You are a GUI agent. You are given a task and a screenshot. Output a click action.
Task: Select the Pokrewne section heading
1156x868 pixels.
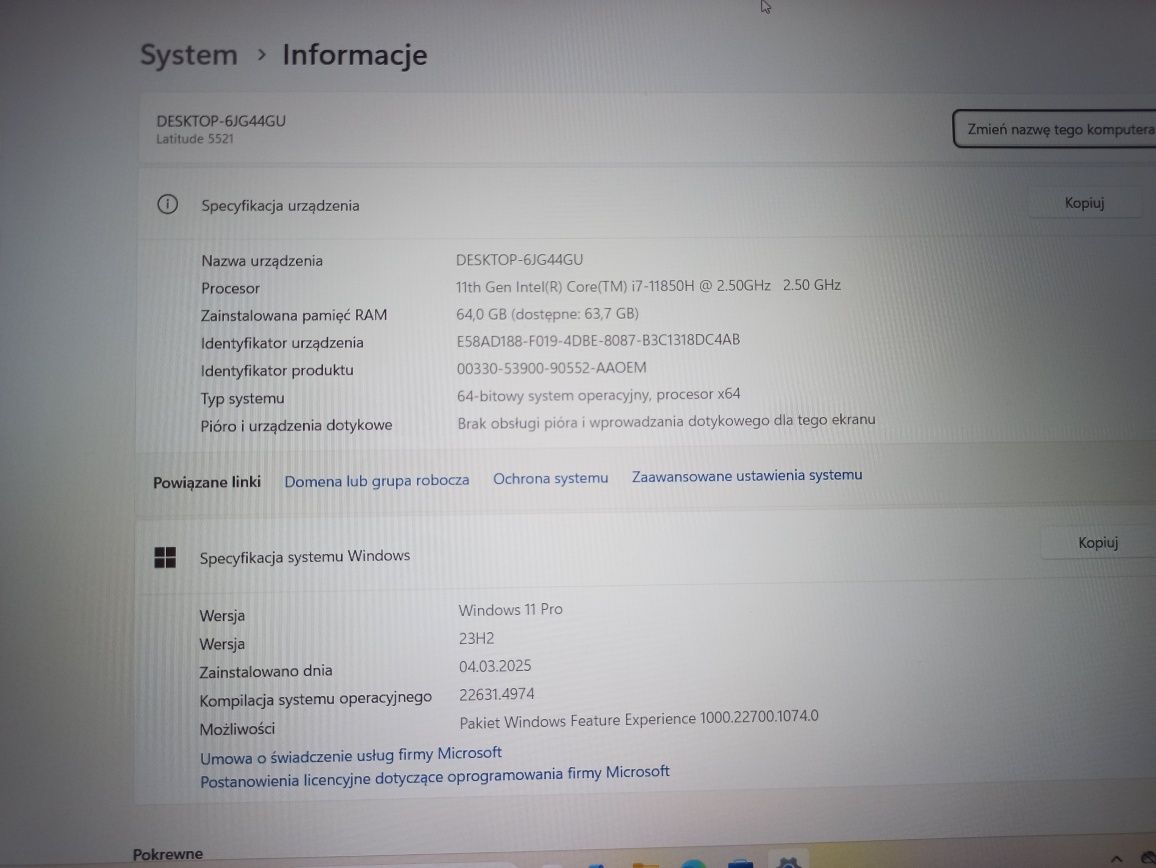(167, 854)
